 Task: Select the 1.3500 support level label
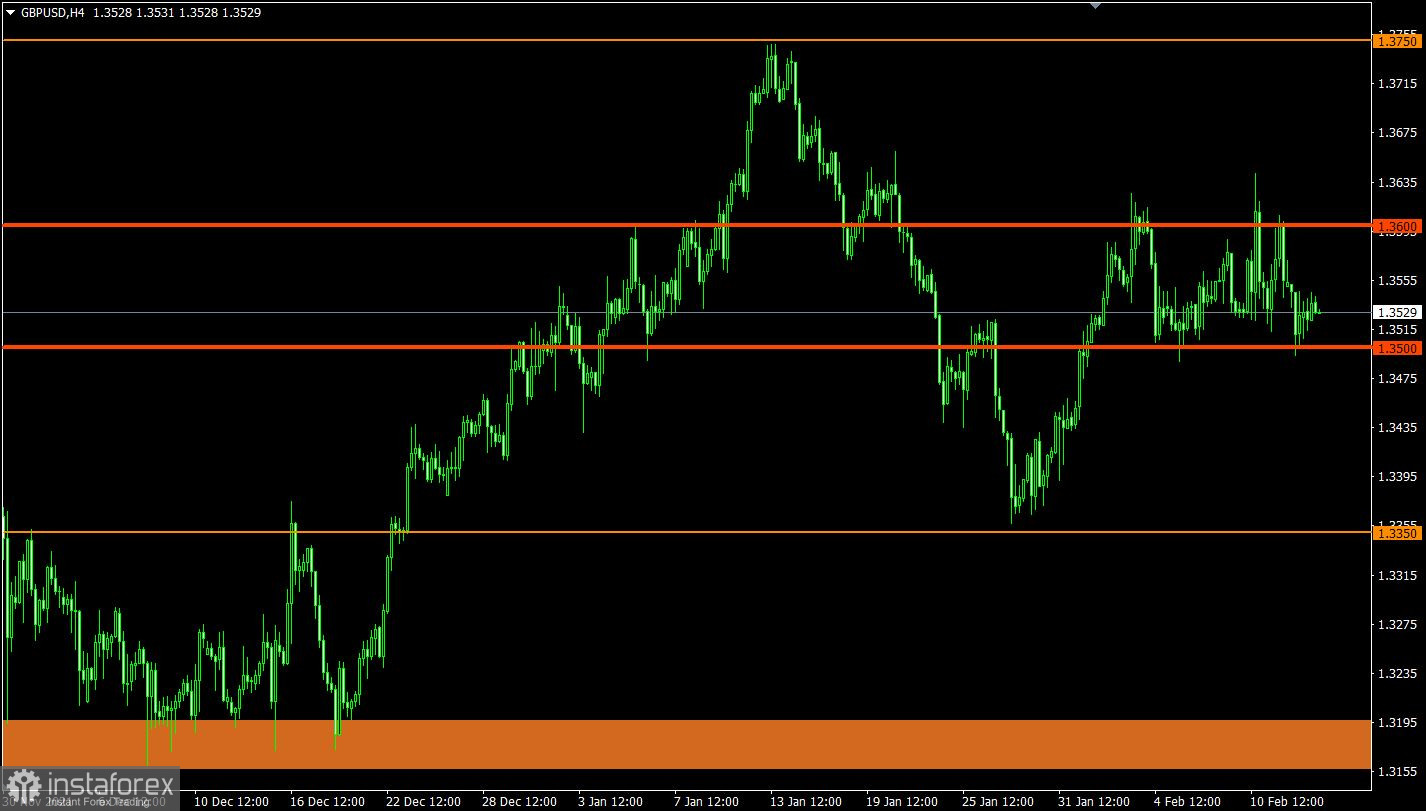click(x=1396, y=348)
